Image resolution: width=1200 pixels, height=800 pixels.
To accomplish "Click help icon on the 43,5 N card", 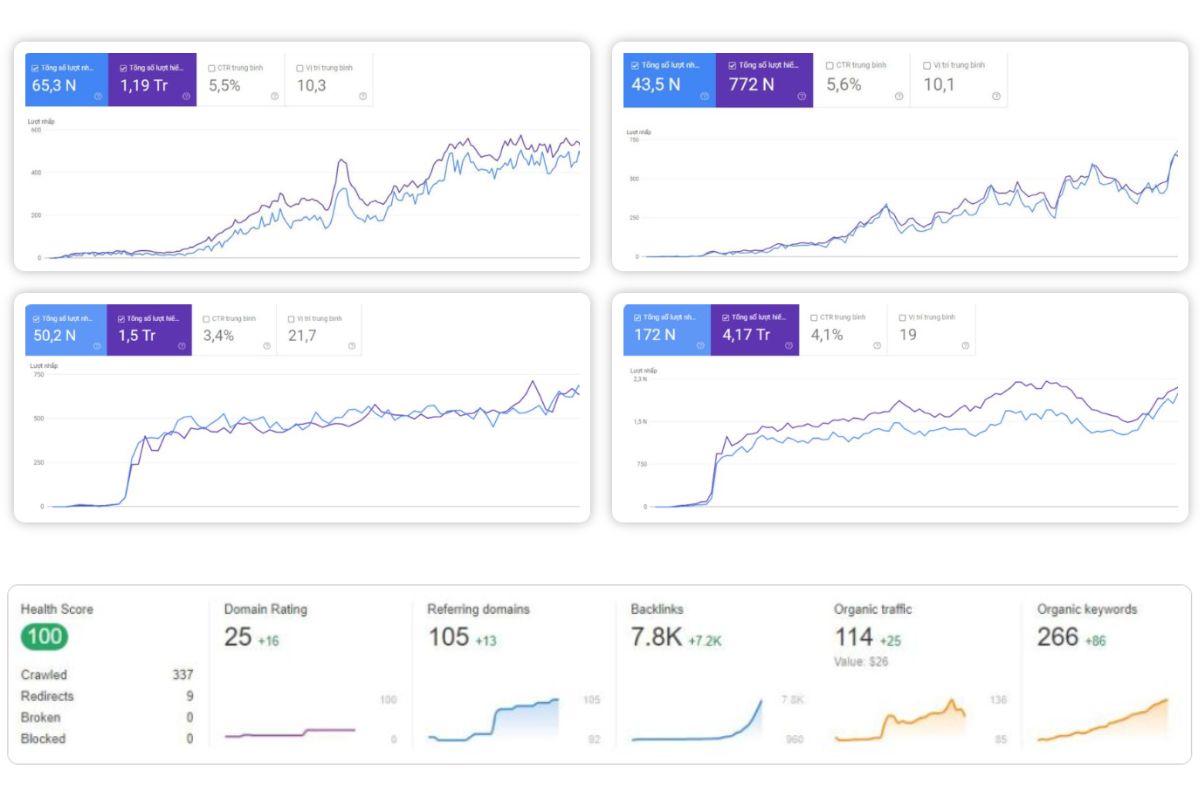I will 704,96.
